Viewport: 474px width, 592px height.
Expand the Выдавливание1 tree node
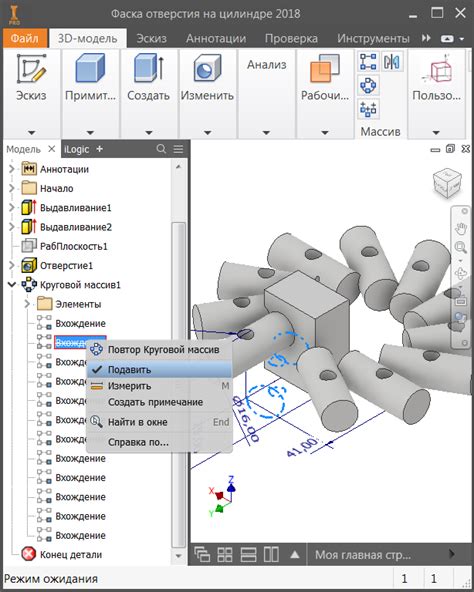(12, 207)
